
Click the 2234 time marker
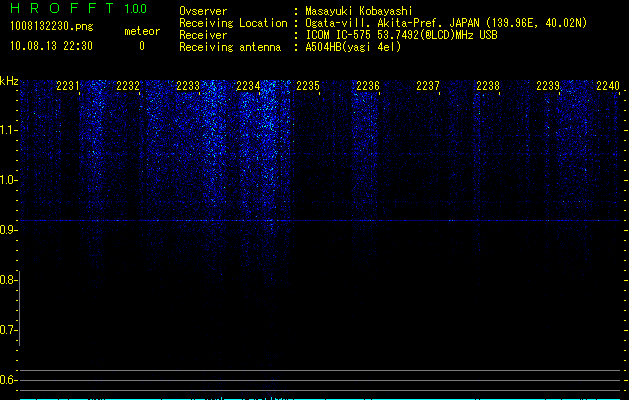click(x=248, y=86)
